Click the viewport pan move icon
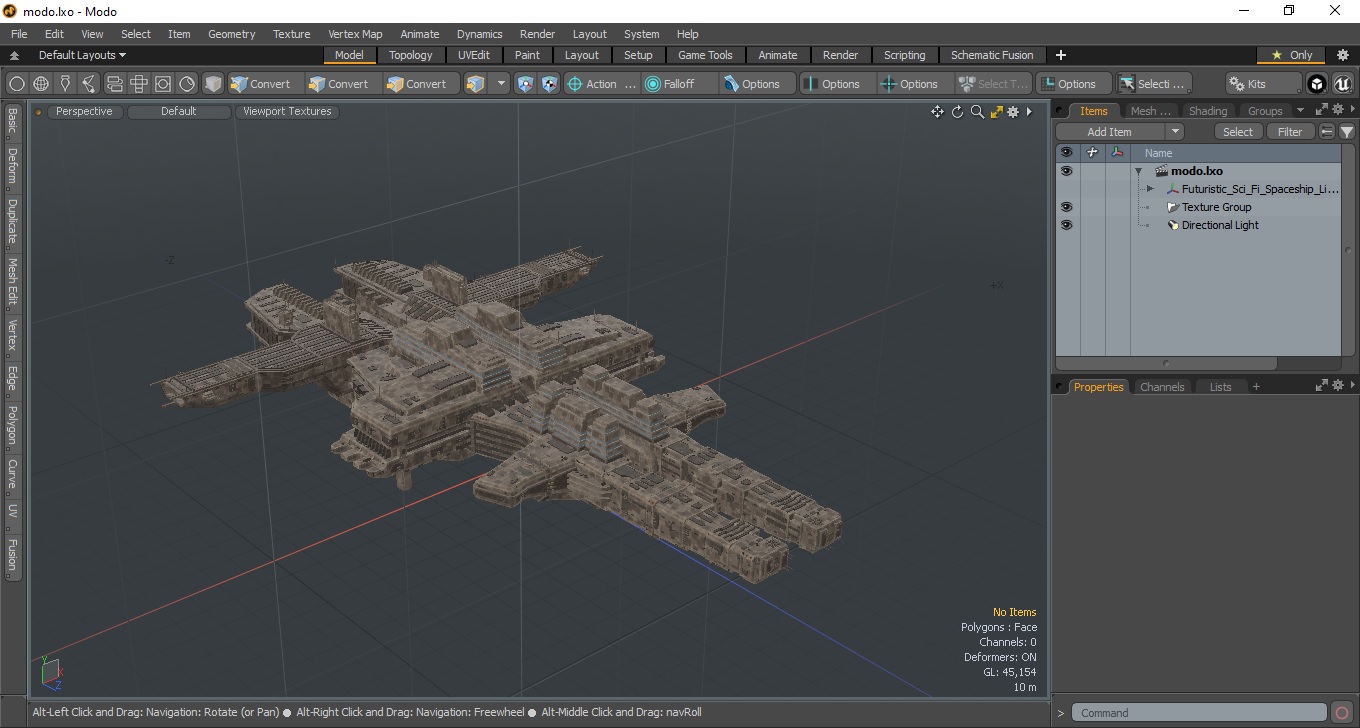 point(937,112)
